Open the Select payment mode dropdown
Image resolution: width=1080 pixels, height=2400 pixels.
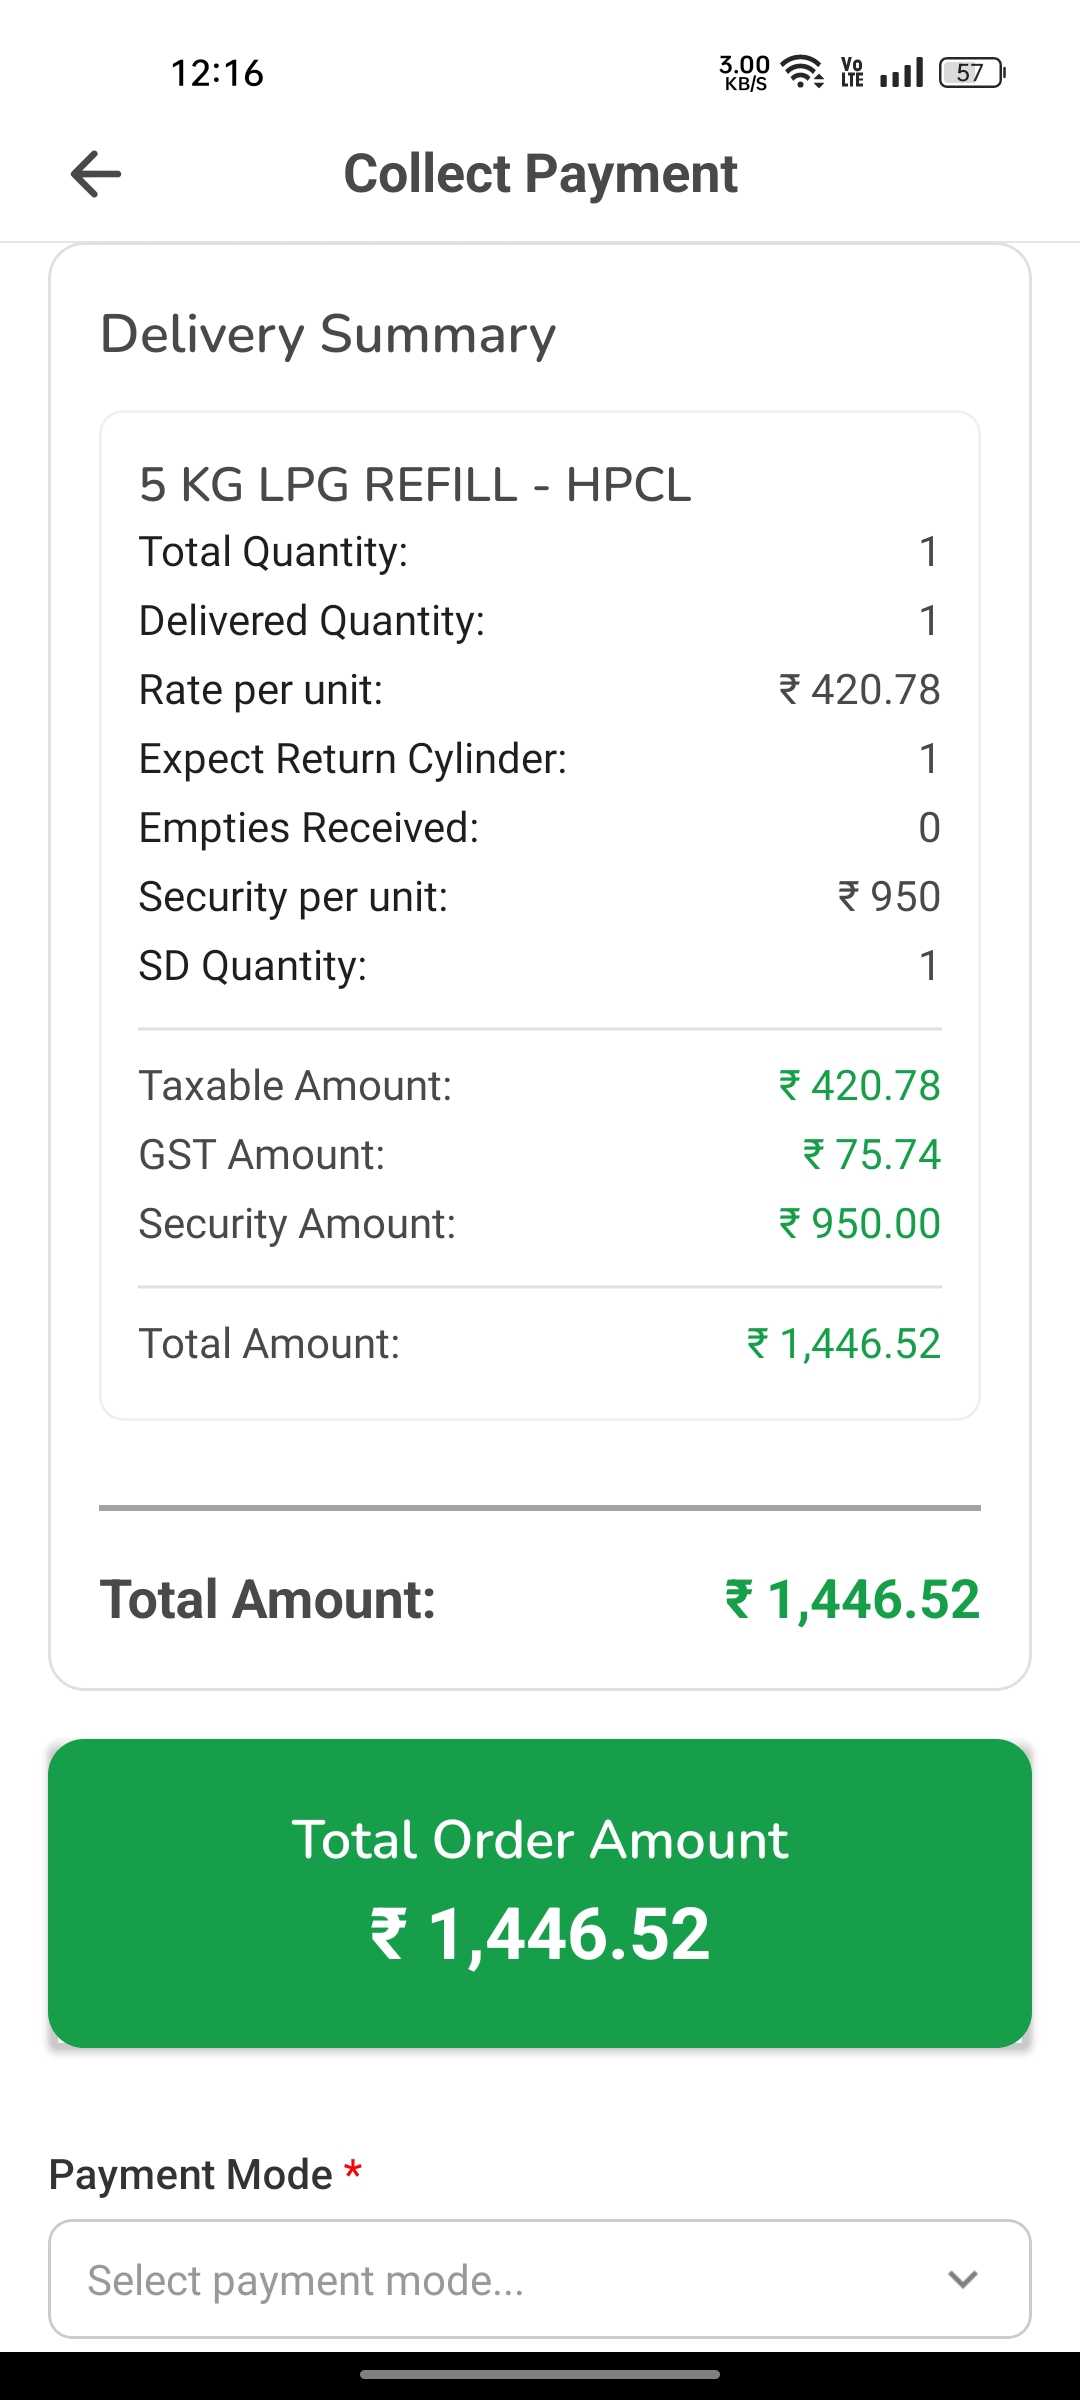point(540,2279)
